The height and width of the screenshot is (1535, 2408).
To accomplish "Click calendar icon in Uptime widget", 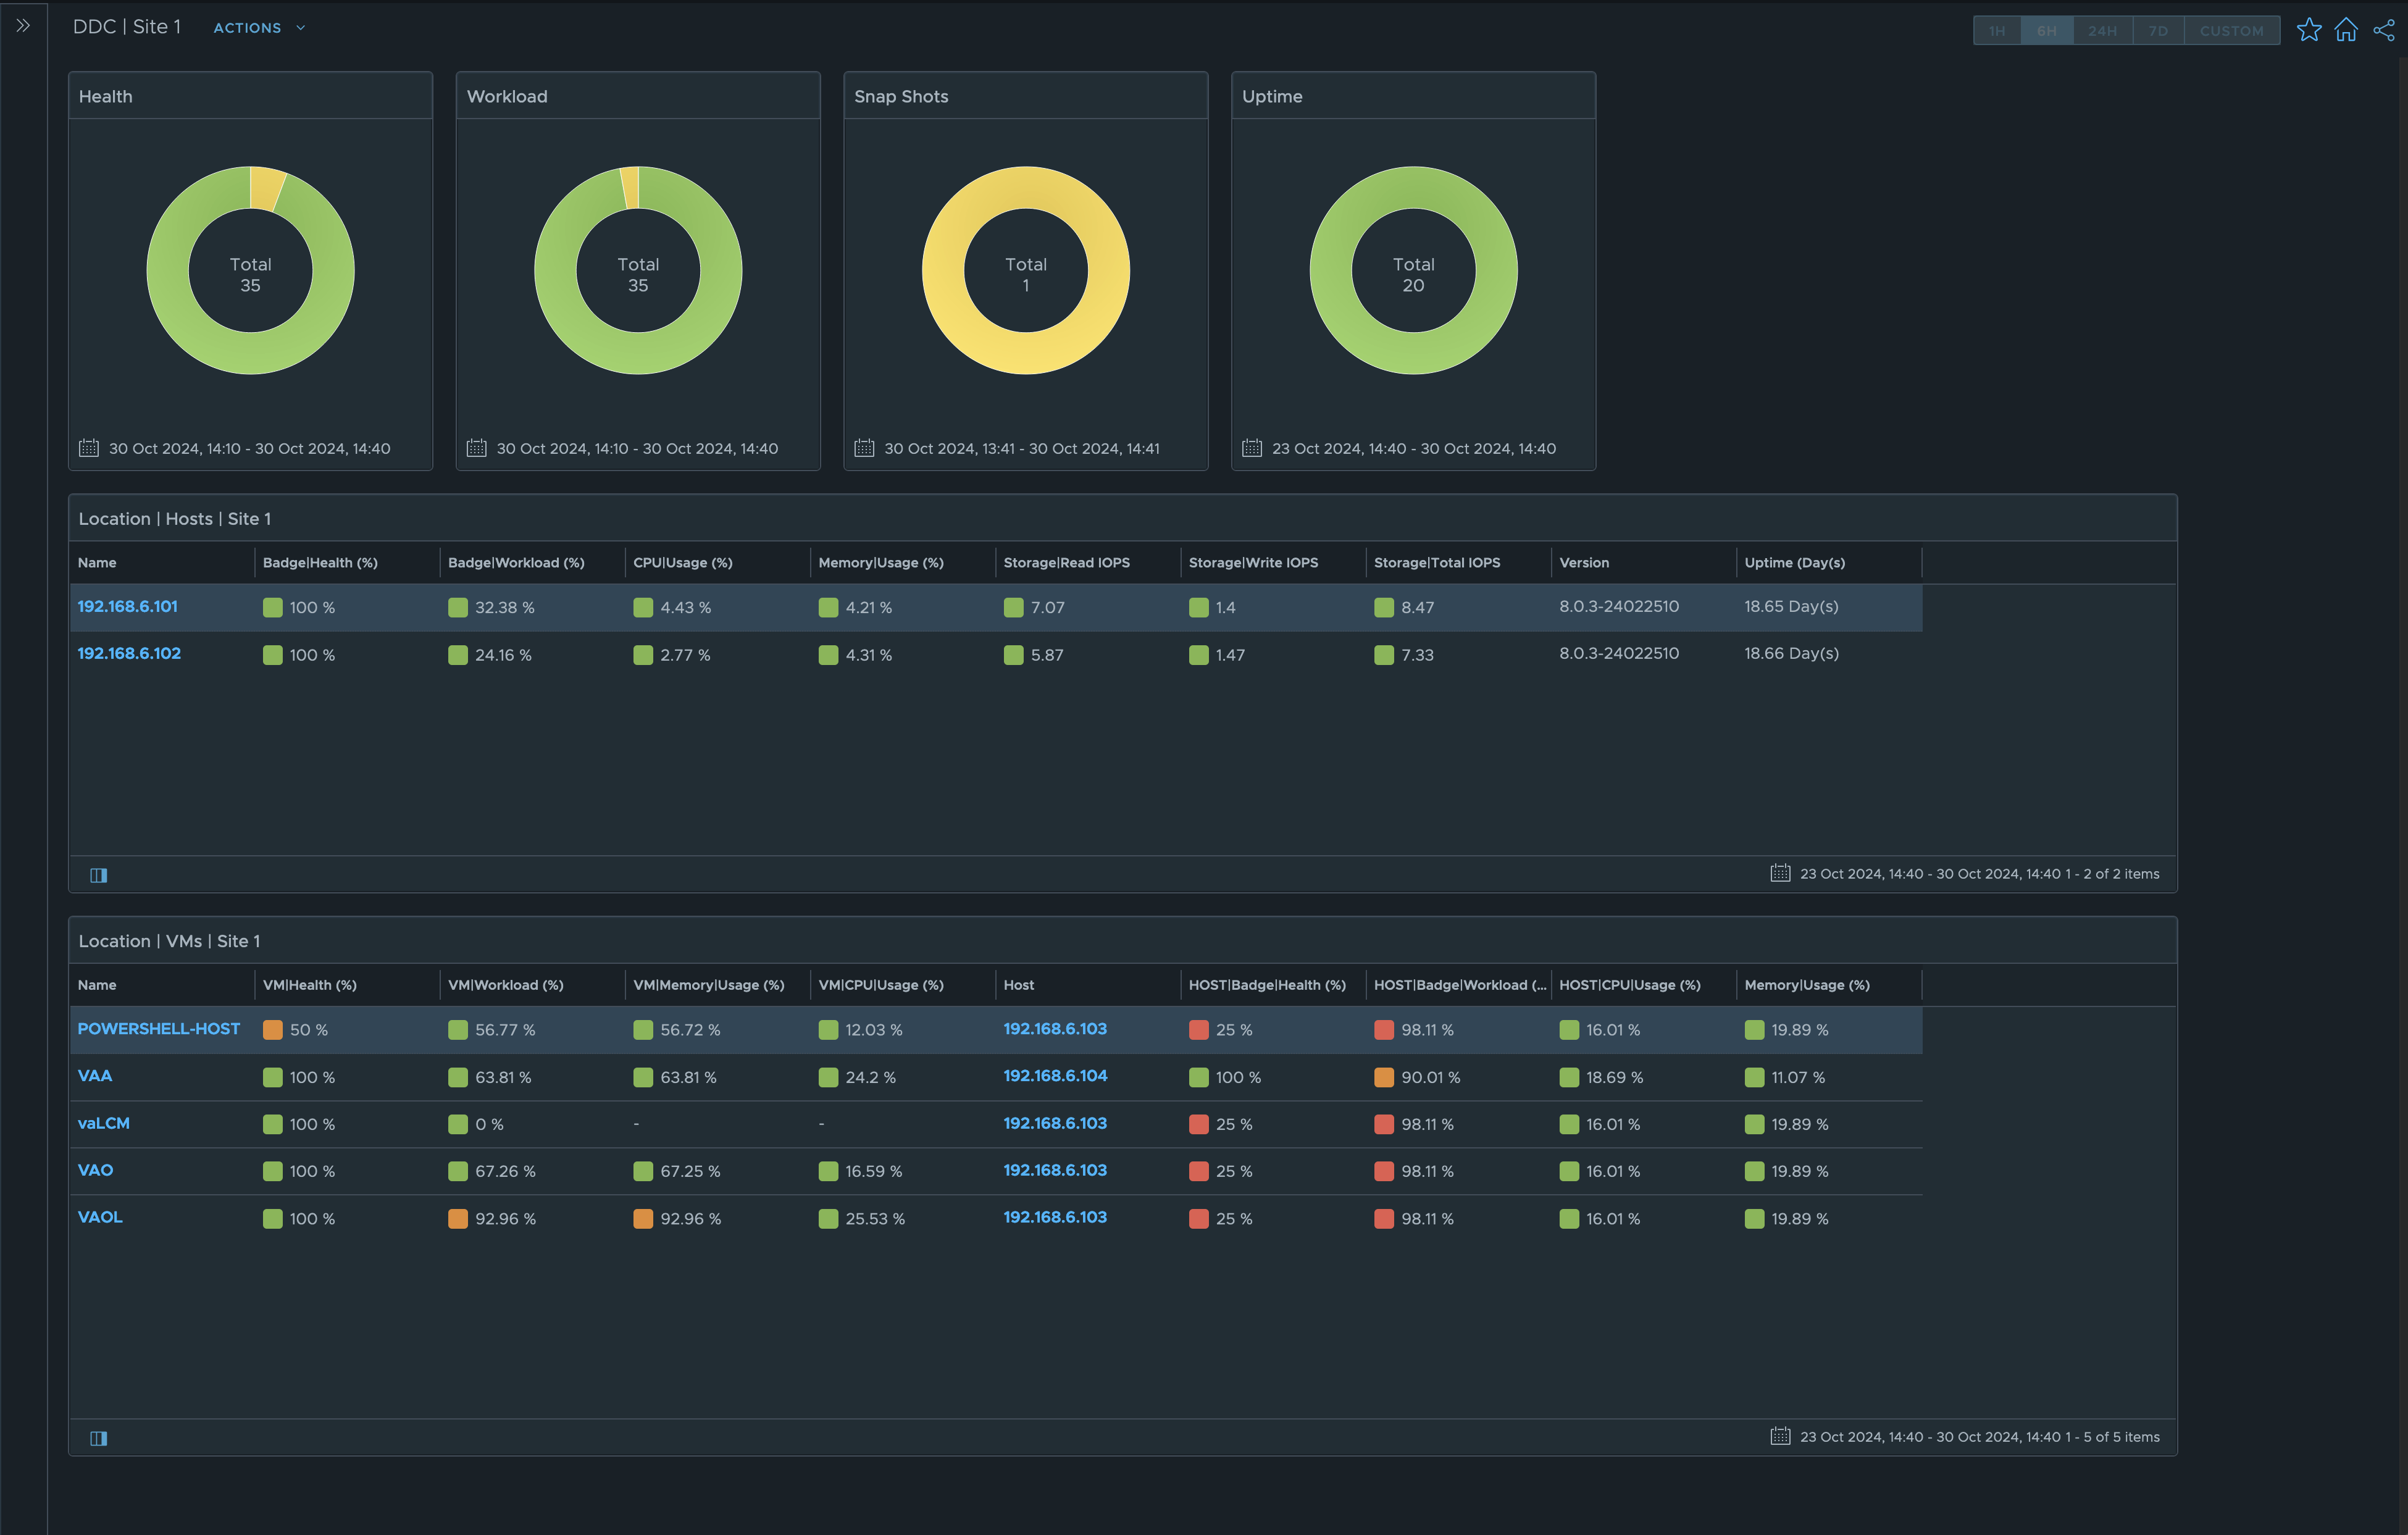I will [x=1252, y=448].
